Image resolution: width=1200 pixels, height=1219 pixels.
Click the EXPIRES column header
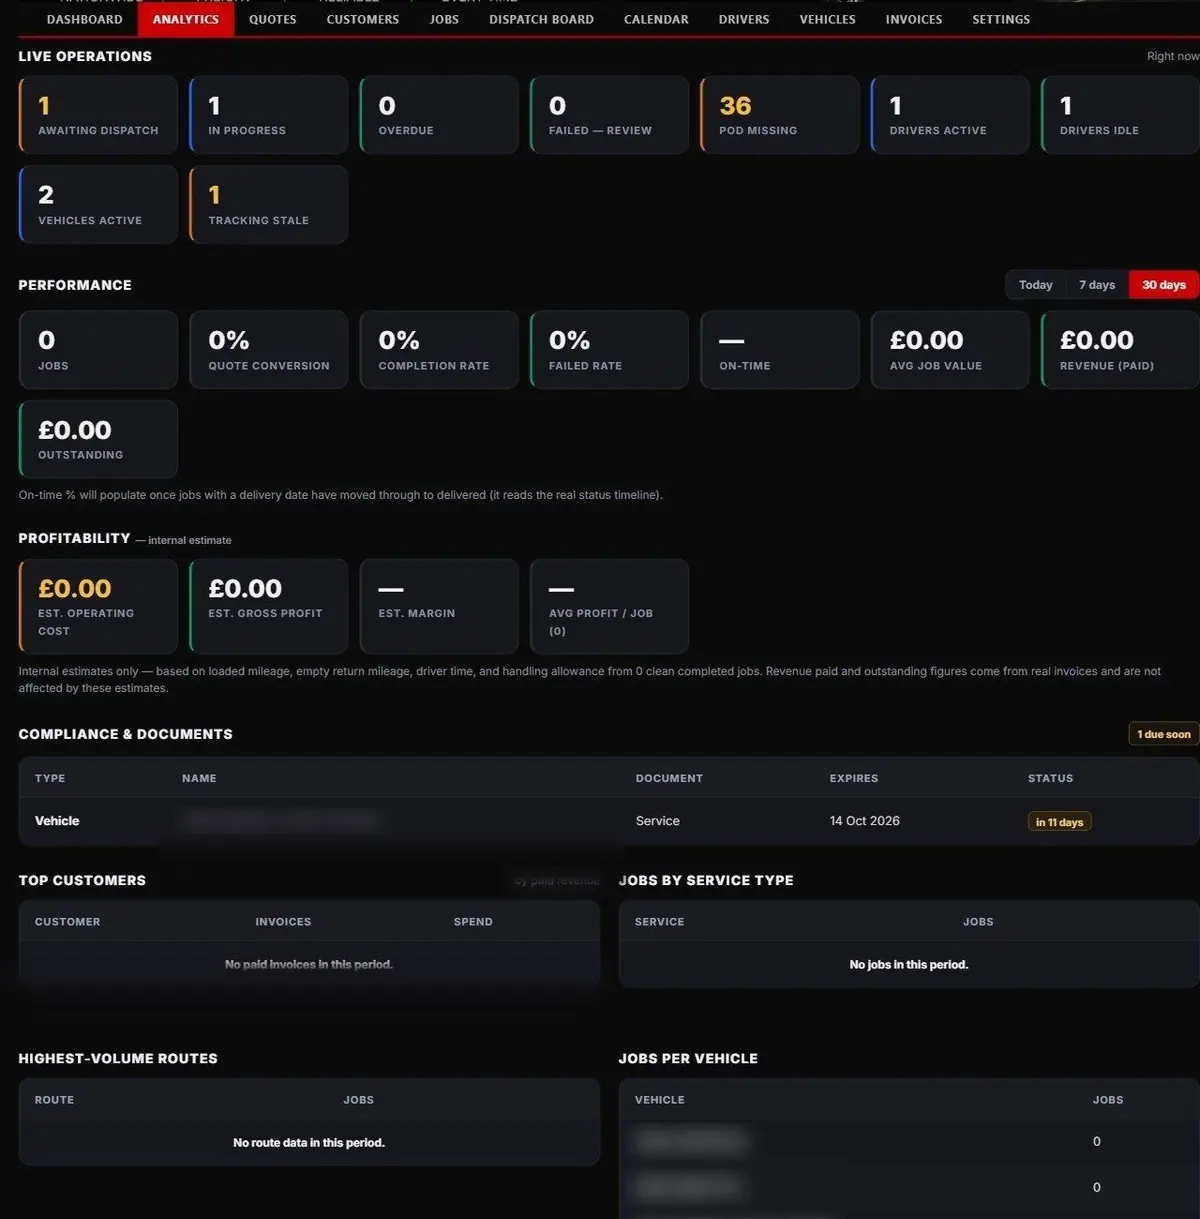[853, 778]
